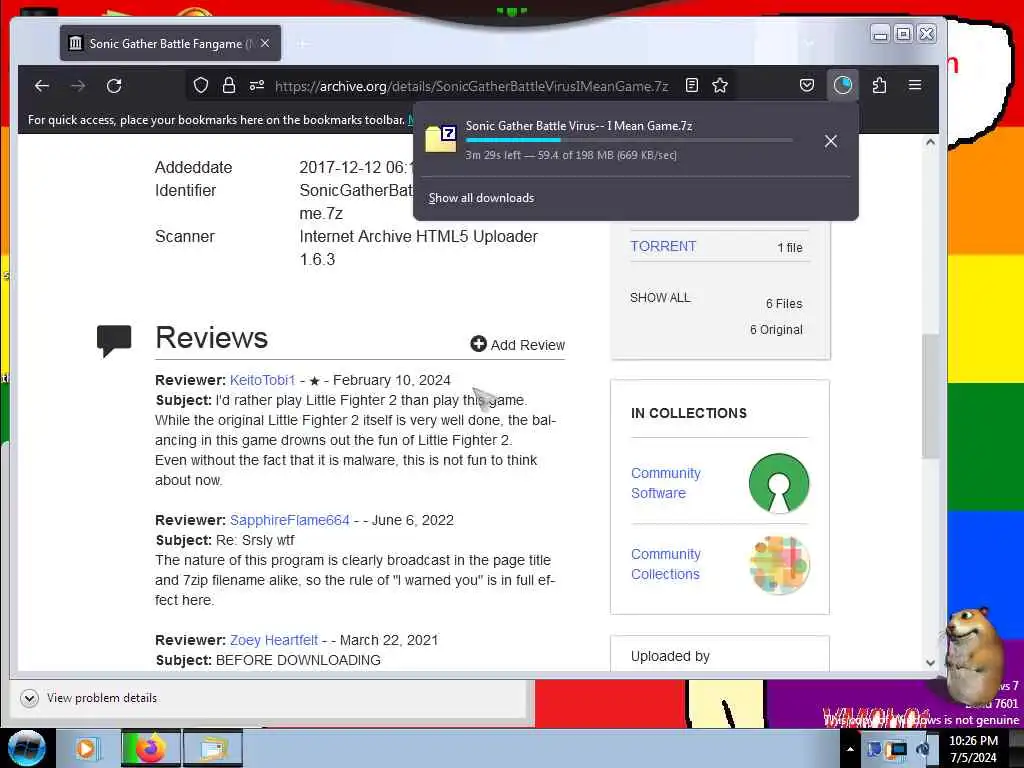Open the volume tray icon
The width and height of the screenshot is (1024, 768).
[923, 749]
